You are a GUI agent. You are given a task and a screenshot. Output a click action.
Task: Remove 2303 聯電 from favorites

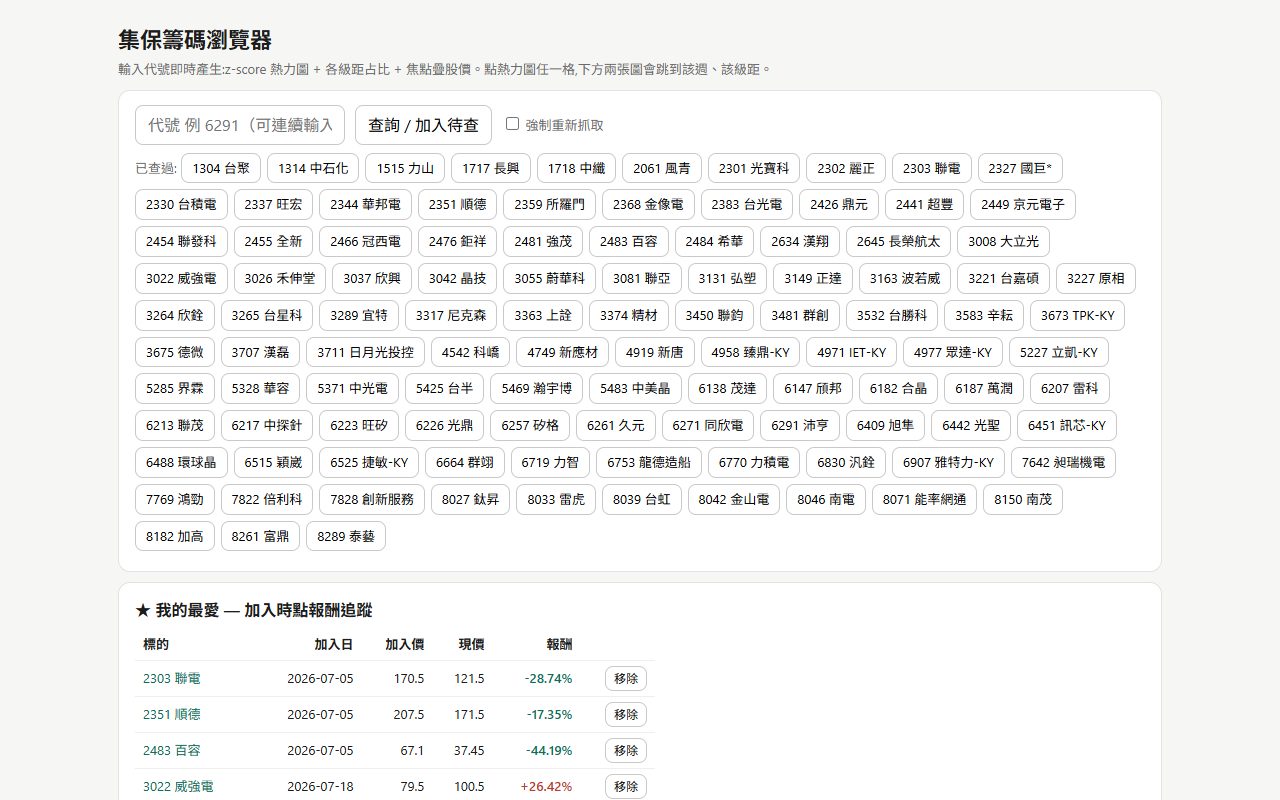pyautogui.click(x=626, y=678)
